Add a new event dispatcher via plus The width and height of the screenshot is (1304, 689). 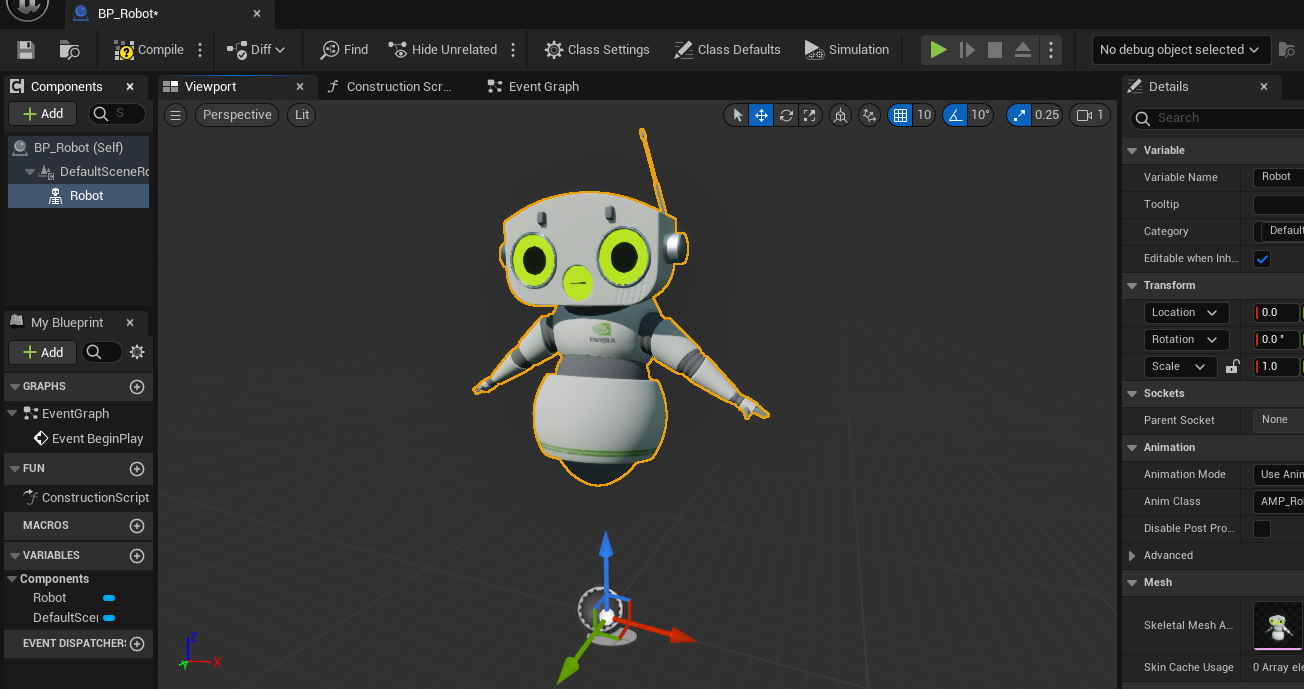point(137,644)
